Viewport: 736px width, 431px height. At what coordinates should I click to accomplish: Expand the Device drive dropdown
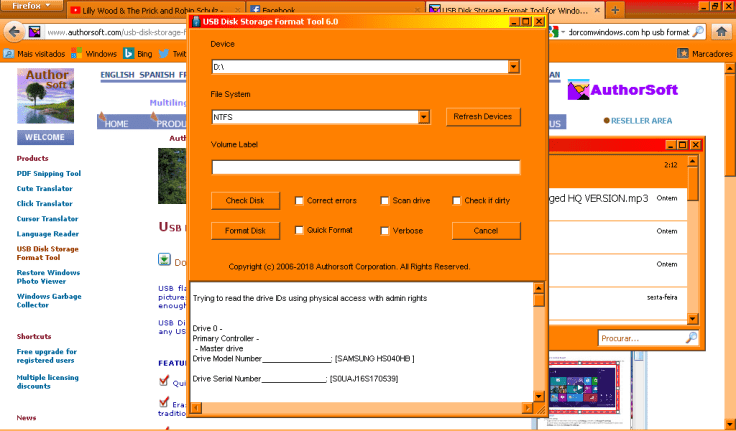coord(514,67)
